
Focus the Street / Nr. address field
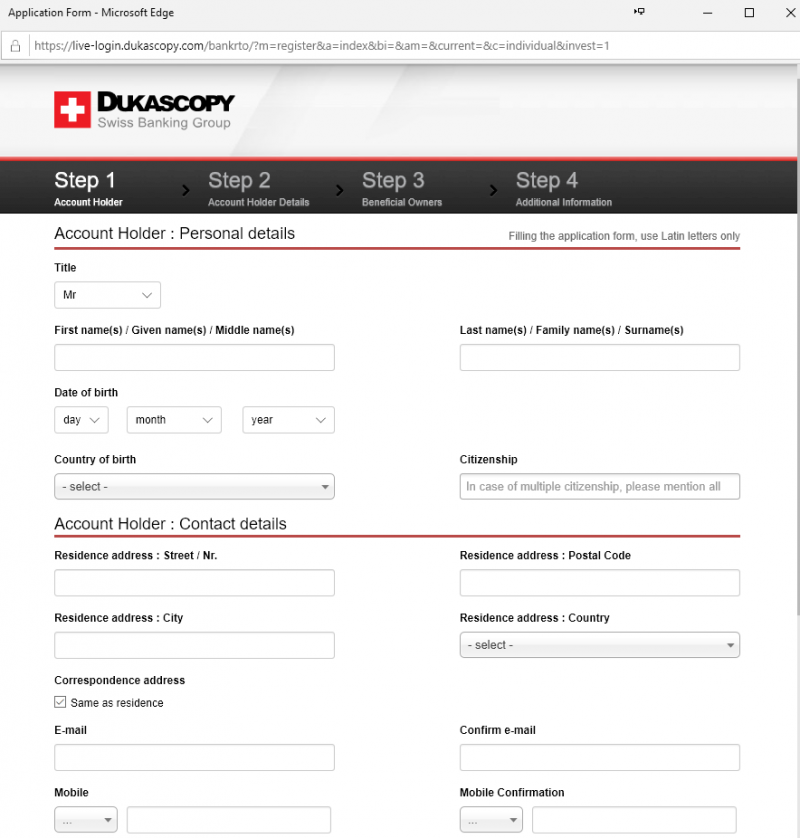[x=195, y=583]
